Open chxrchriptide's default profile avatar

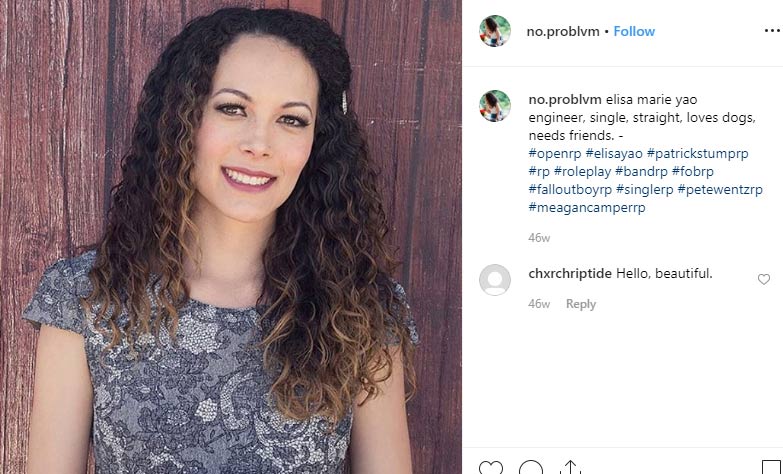[x=494, y=280]
